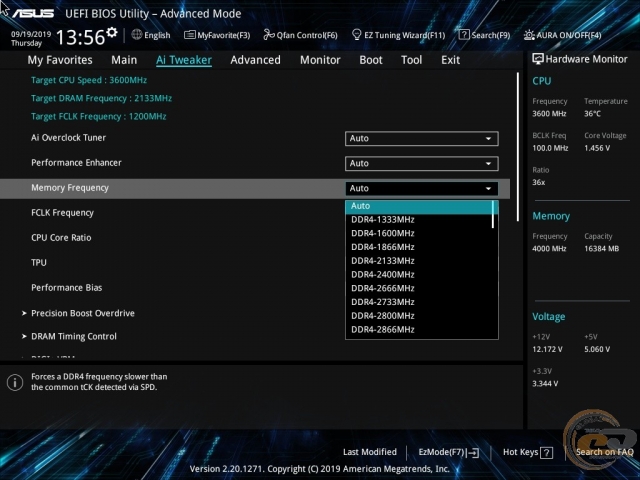This screenshot has width=640, height=480.
Task: Pick DDR4-2400MHz from the list
Action: click(419, 275)
